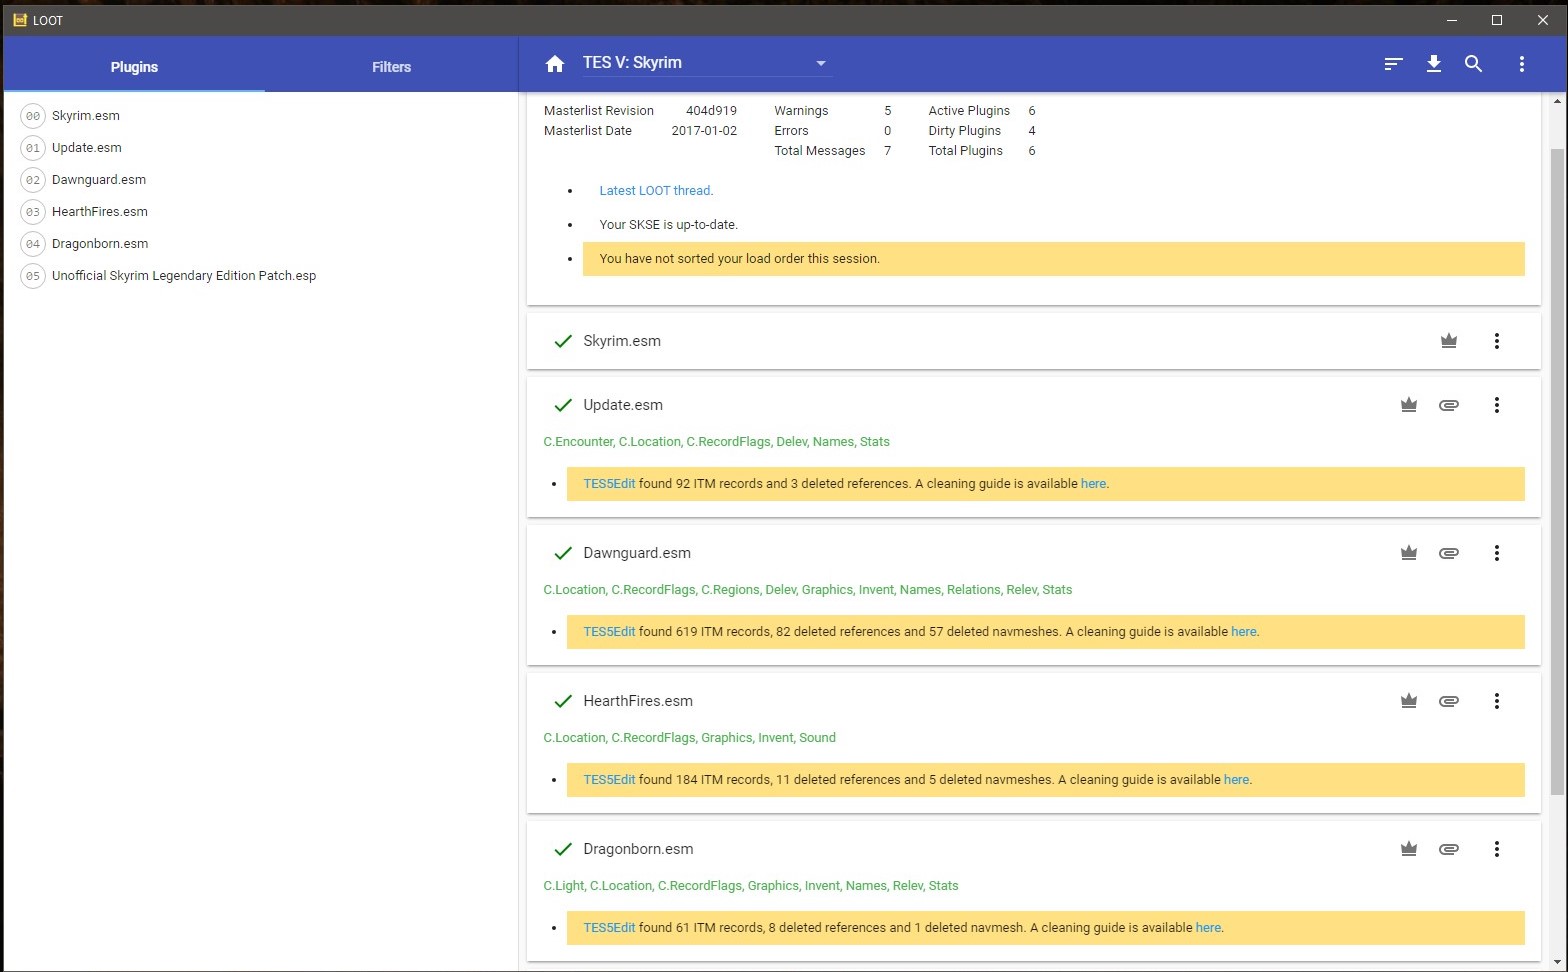Select Update.esm in the sidebar list
This screenshot has height=972, width=1568.
[x=87, y=148]
